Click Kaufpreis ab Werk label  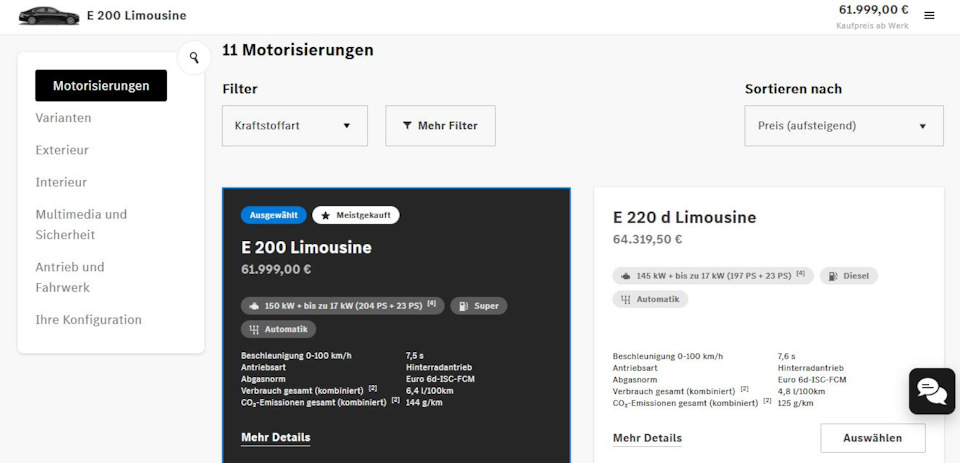coord(872,26)
